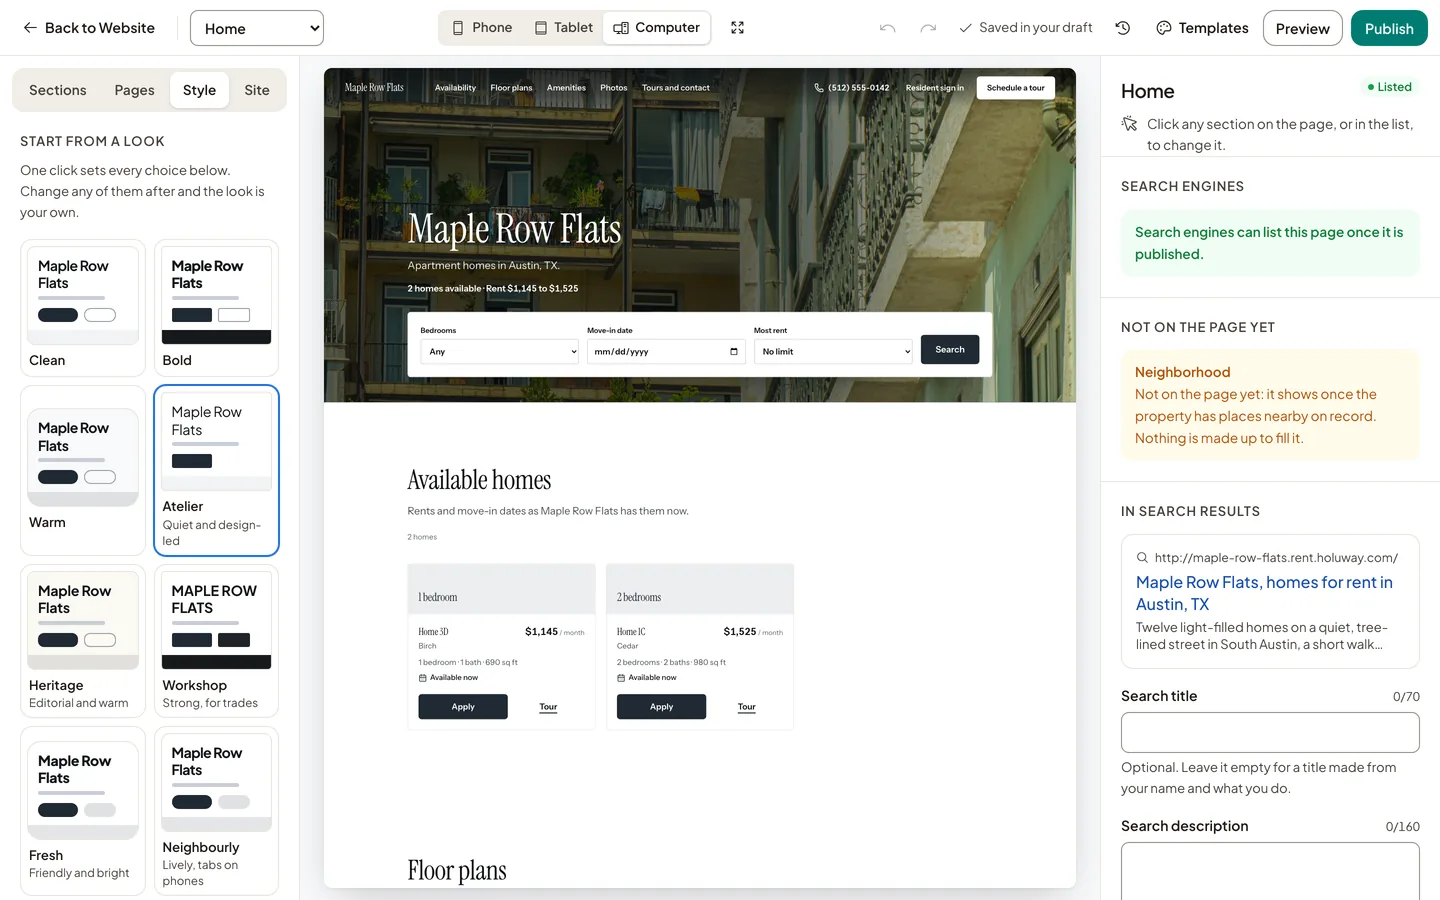The width and height of the screenshot is (1440, 900).
Task: Undo the last change
Action: tap(887, 28)
